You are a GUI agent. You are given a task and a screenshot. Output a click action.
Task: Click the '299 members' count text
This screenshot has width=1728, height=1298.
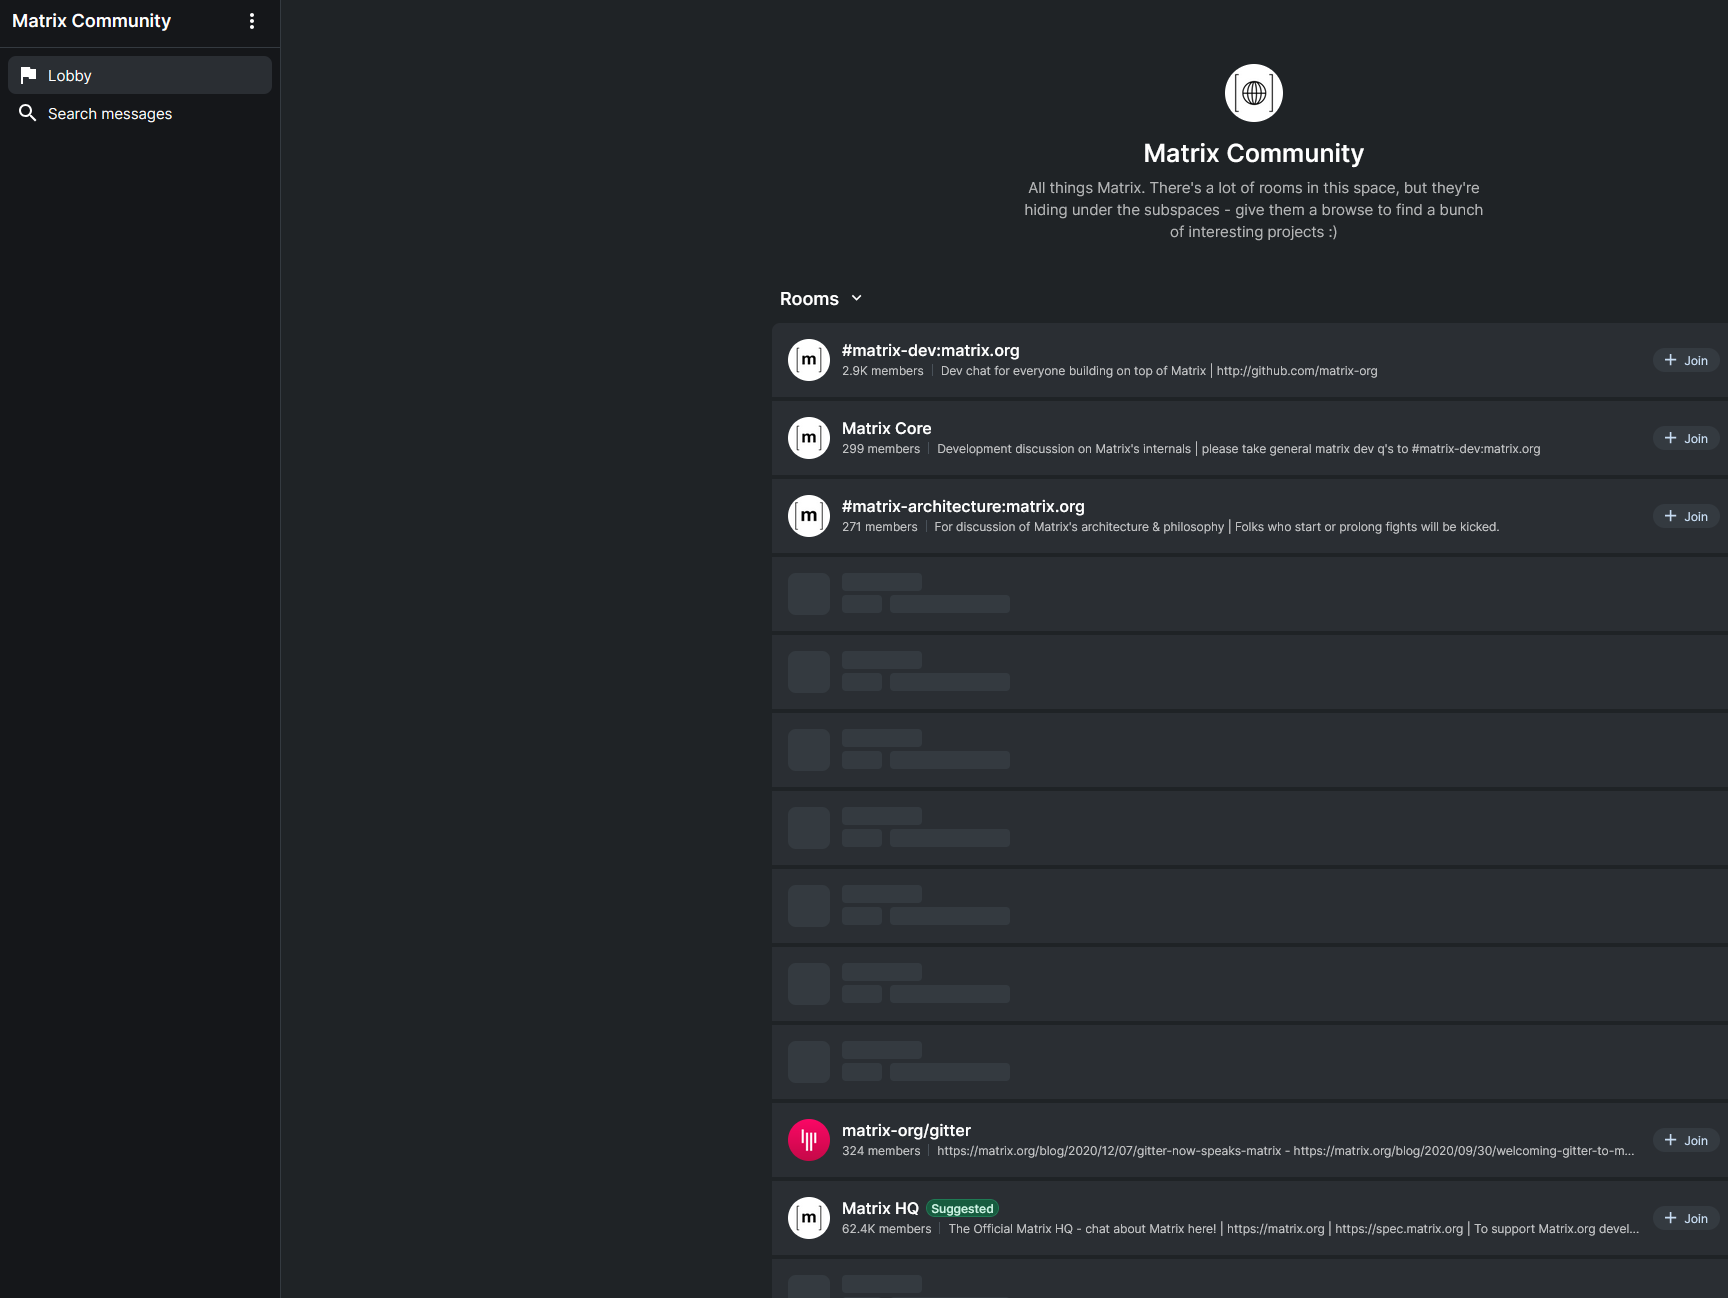(x=881, y=449)
